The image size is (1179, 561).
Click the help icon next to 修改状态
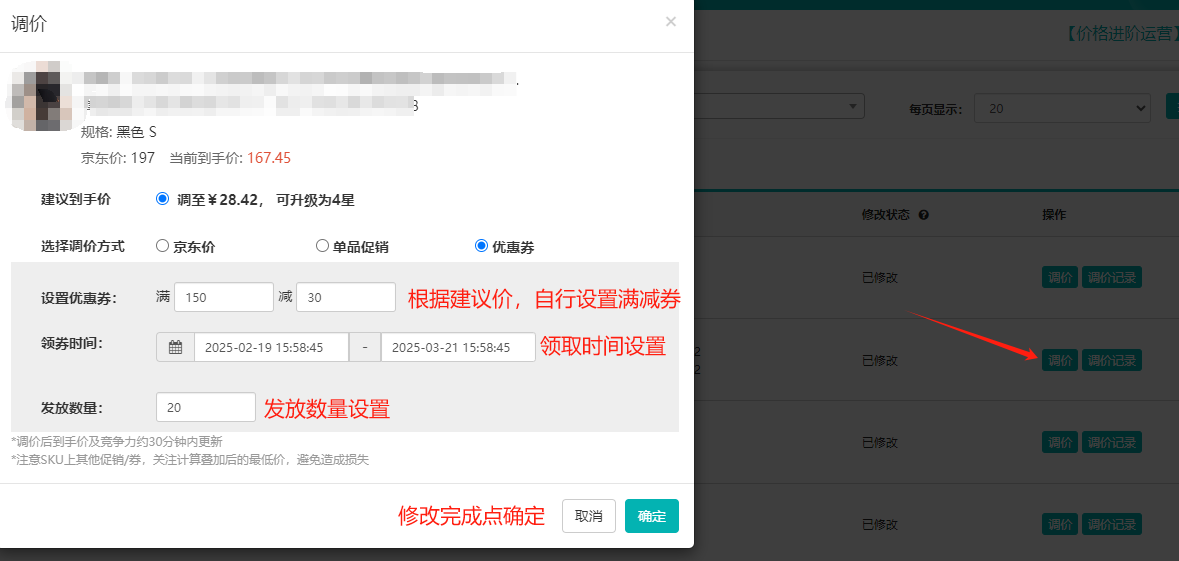(924, 215)
